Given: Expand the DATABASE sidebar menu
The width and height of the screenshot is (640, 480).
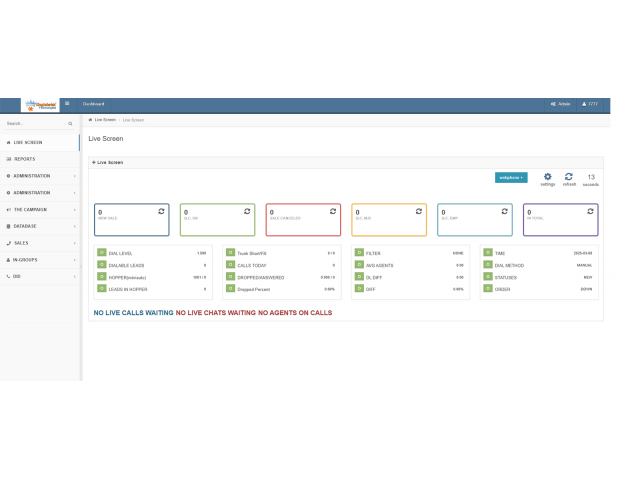Looking at the screenshot, I should coord(40,226).
